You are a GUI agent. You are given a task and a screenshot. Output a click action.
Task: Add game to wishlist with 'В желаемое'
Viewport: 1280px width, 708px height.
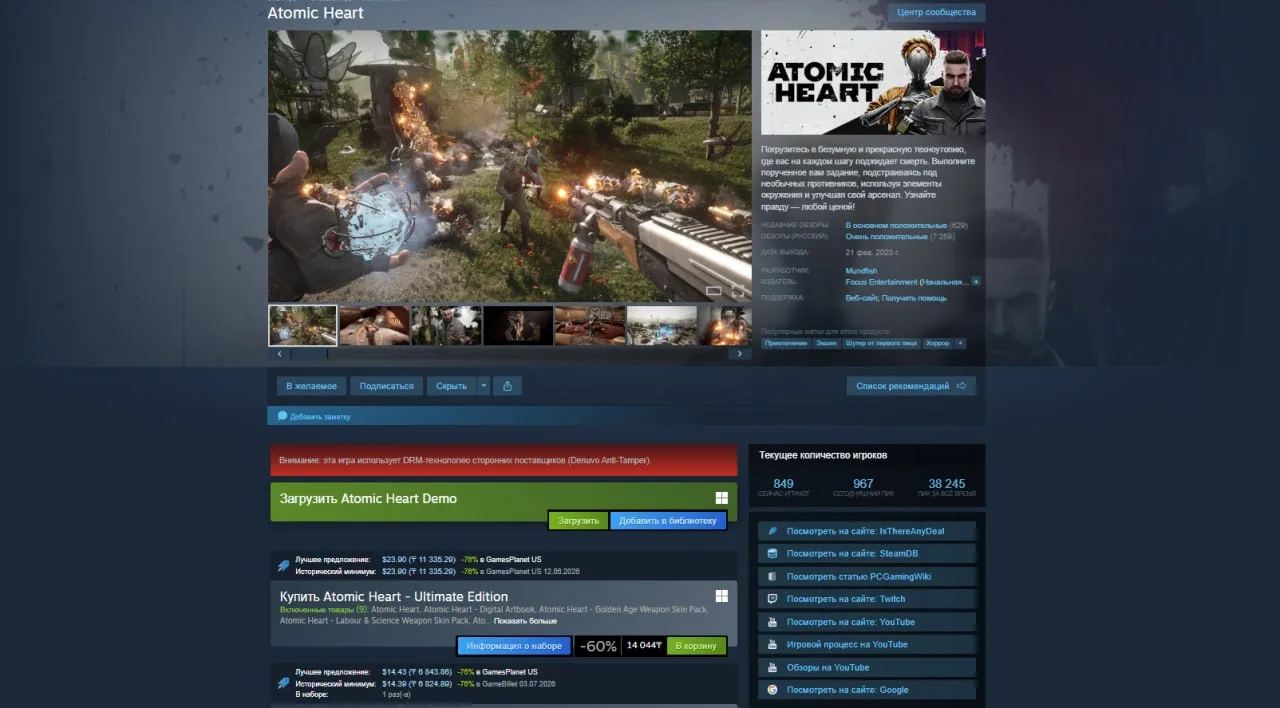coord(312,386)
